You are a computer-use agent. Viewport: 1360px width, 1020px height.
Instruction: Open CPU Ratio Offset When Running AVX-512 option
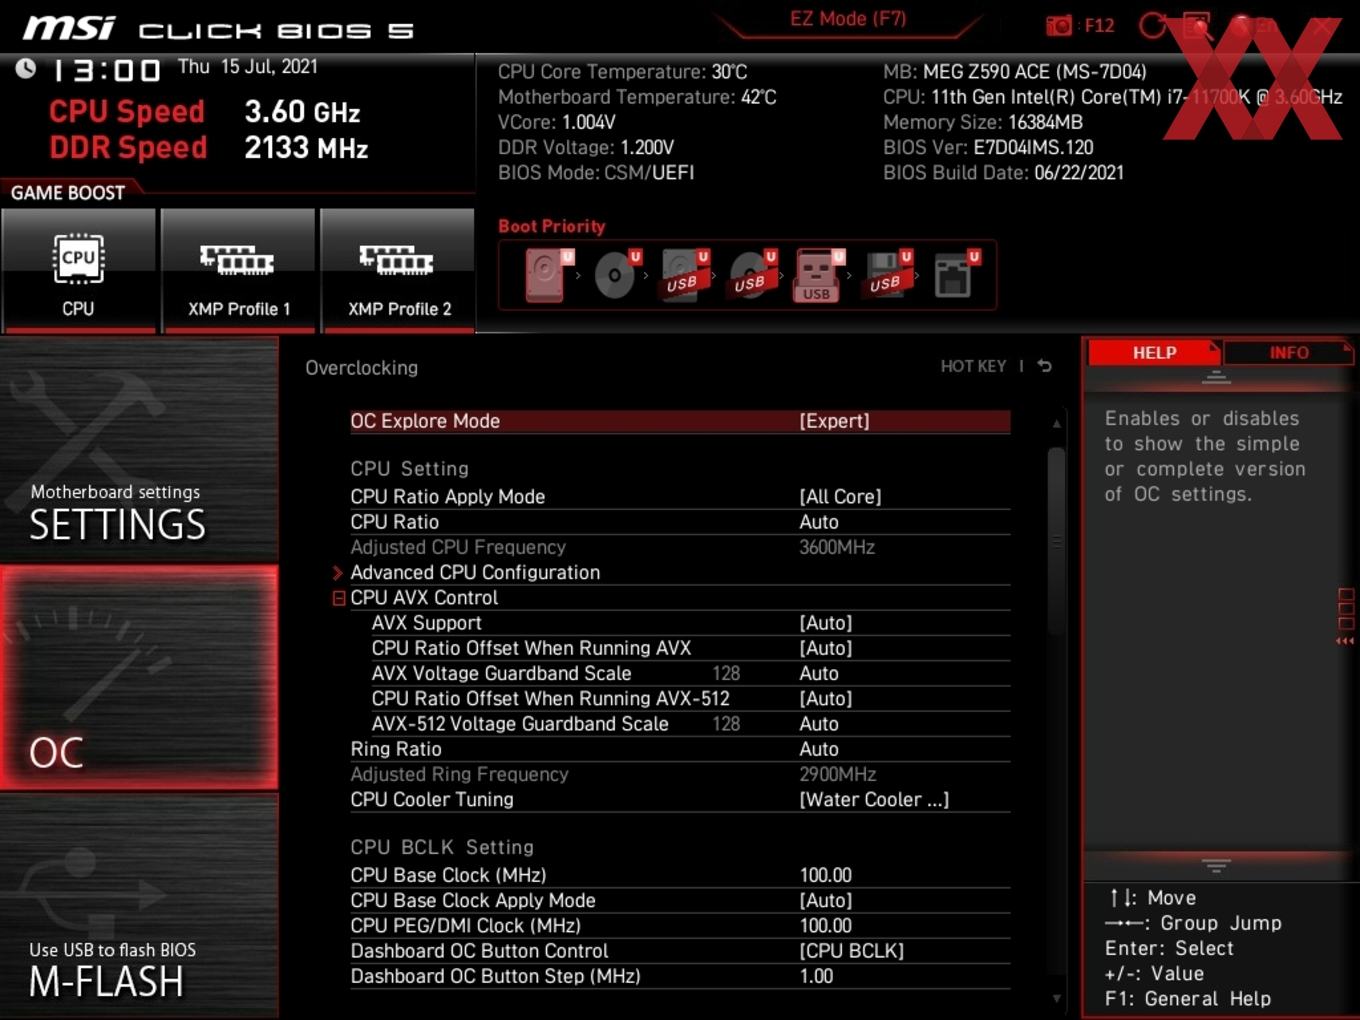826,698
